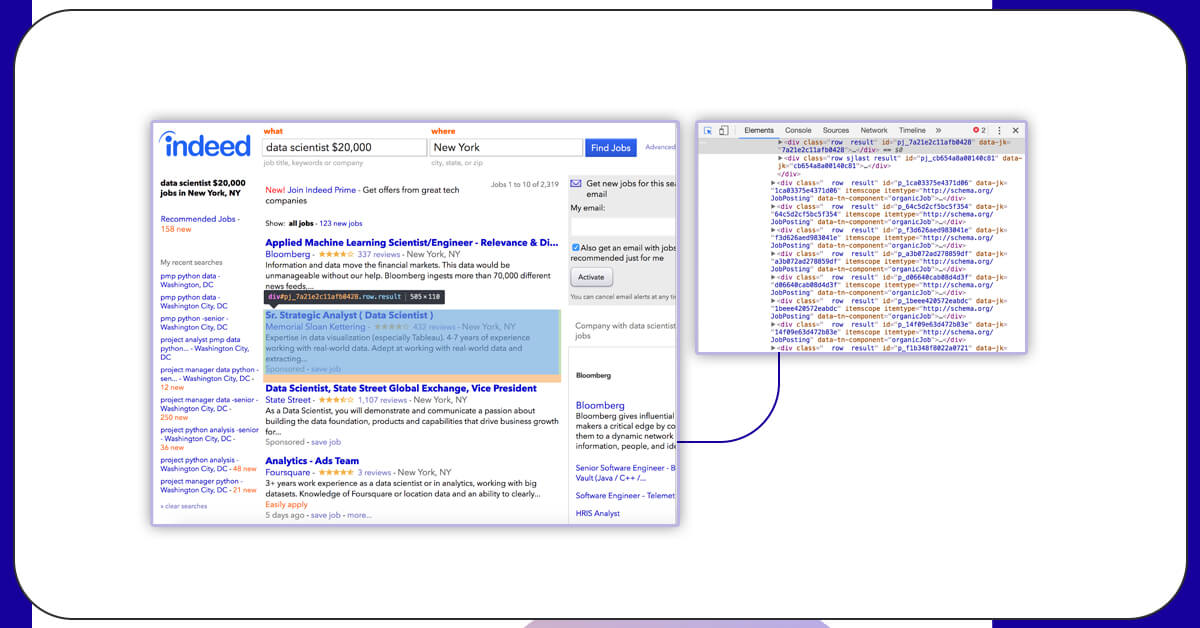Toggle the device toolbar icon in DevTools
The image size is (1200, 628).
pyautogui.click(x=724, y=130)
